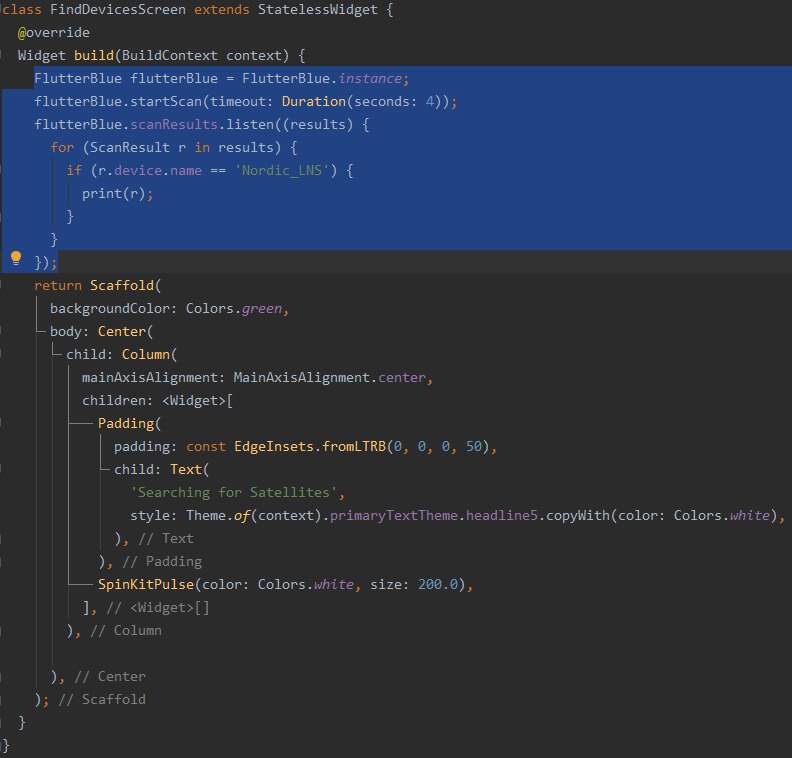Image resolution: width=792 pixels, height=758 pixels.
Task: Click 'device' in r.device.name
Action: 138,171
